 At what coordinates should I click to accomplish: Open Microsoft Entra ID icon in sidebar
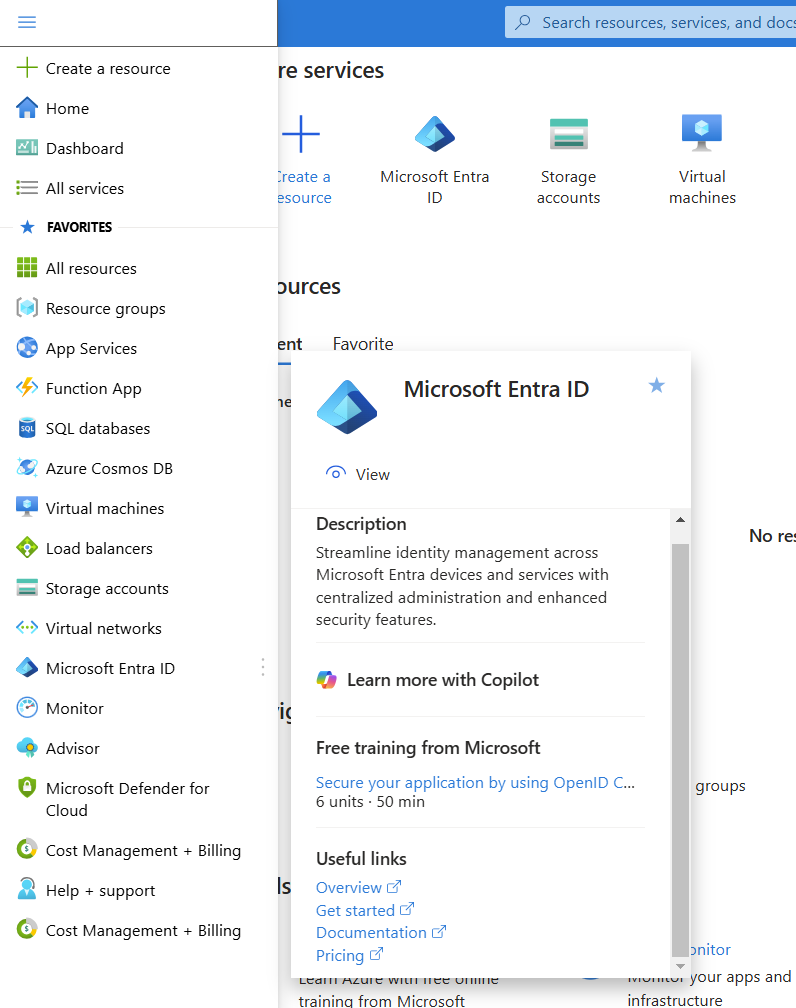click(26, 668)
